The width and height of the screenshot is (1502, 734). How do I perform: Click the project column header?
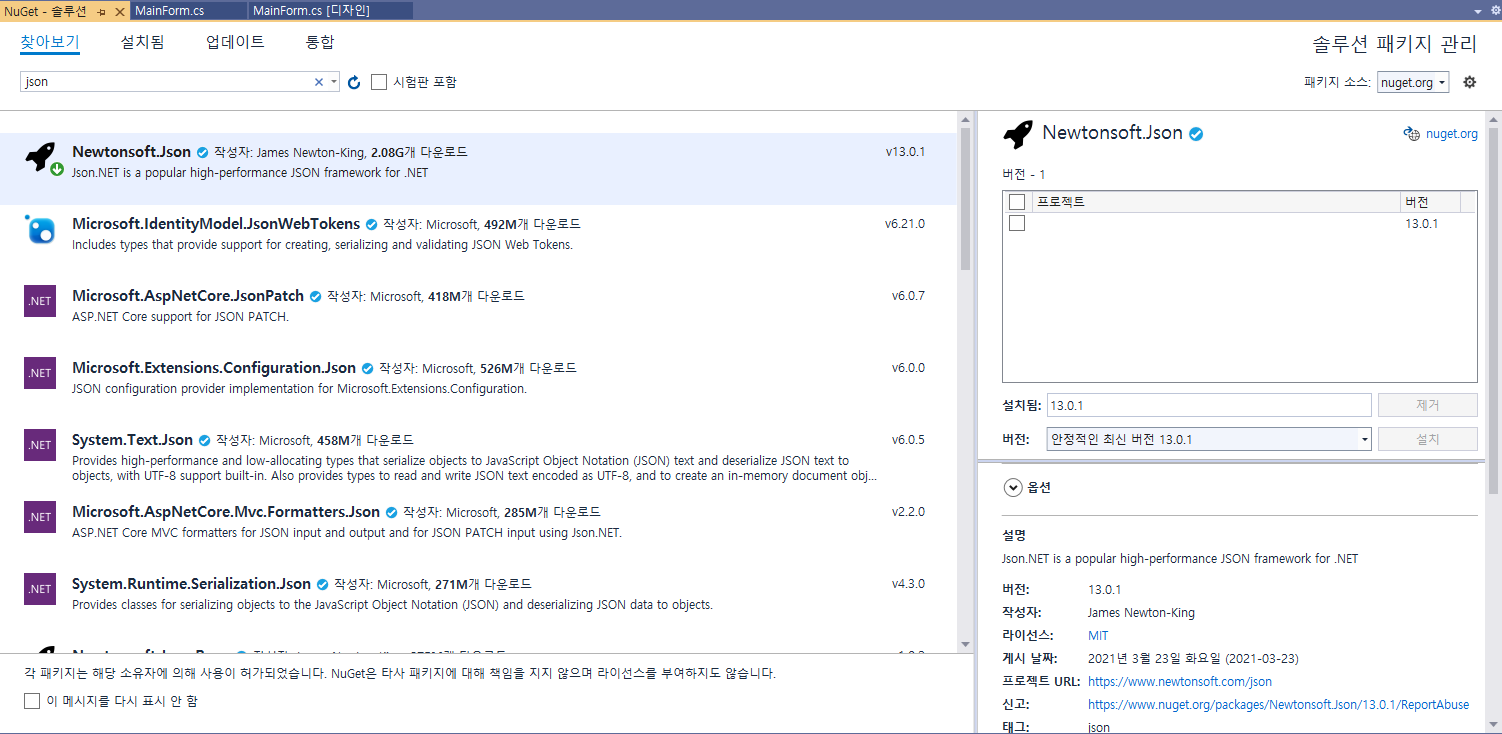click(x=1215, y=202)
